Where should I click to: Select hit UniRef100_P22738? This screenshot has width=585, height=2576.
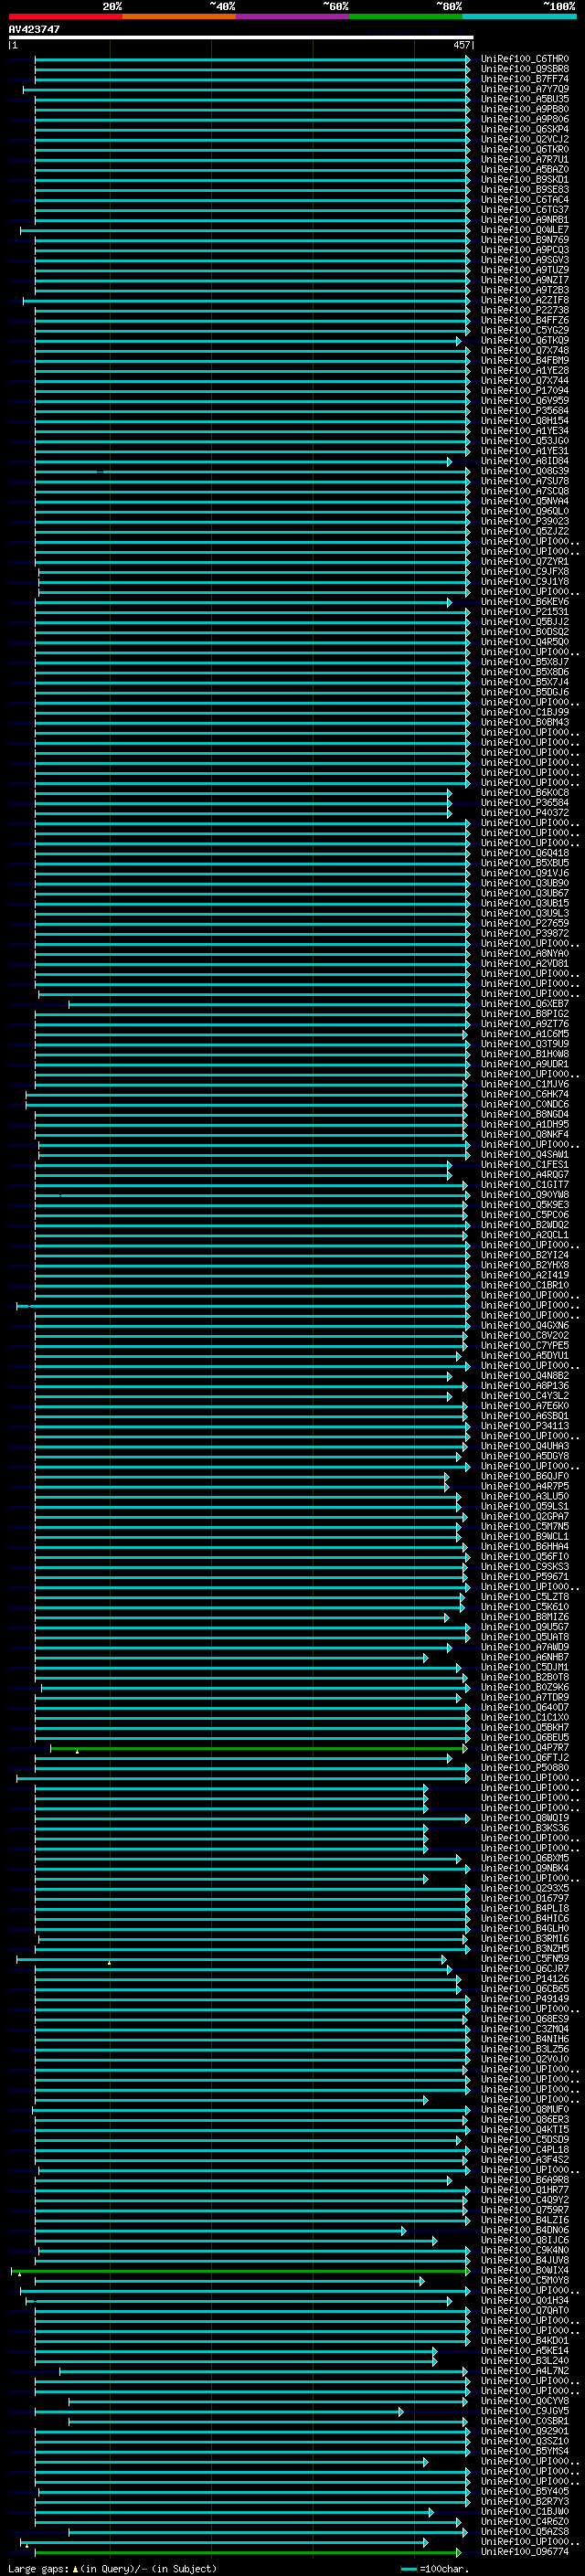coord(524,310)
